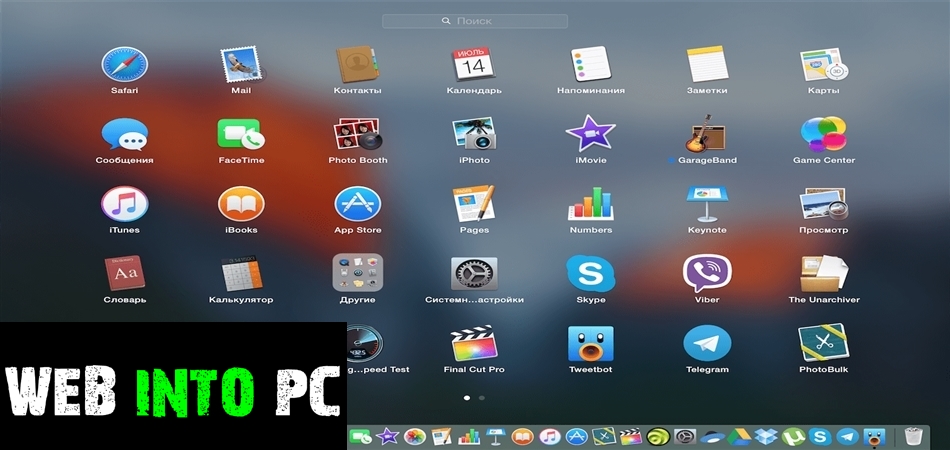Open Final Cut Pro in the grid
950x450 pixels.
(474, 343)
